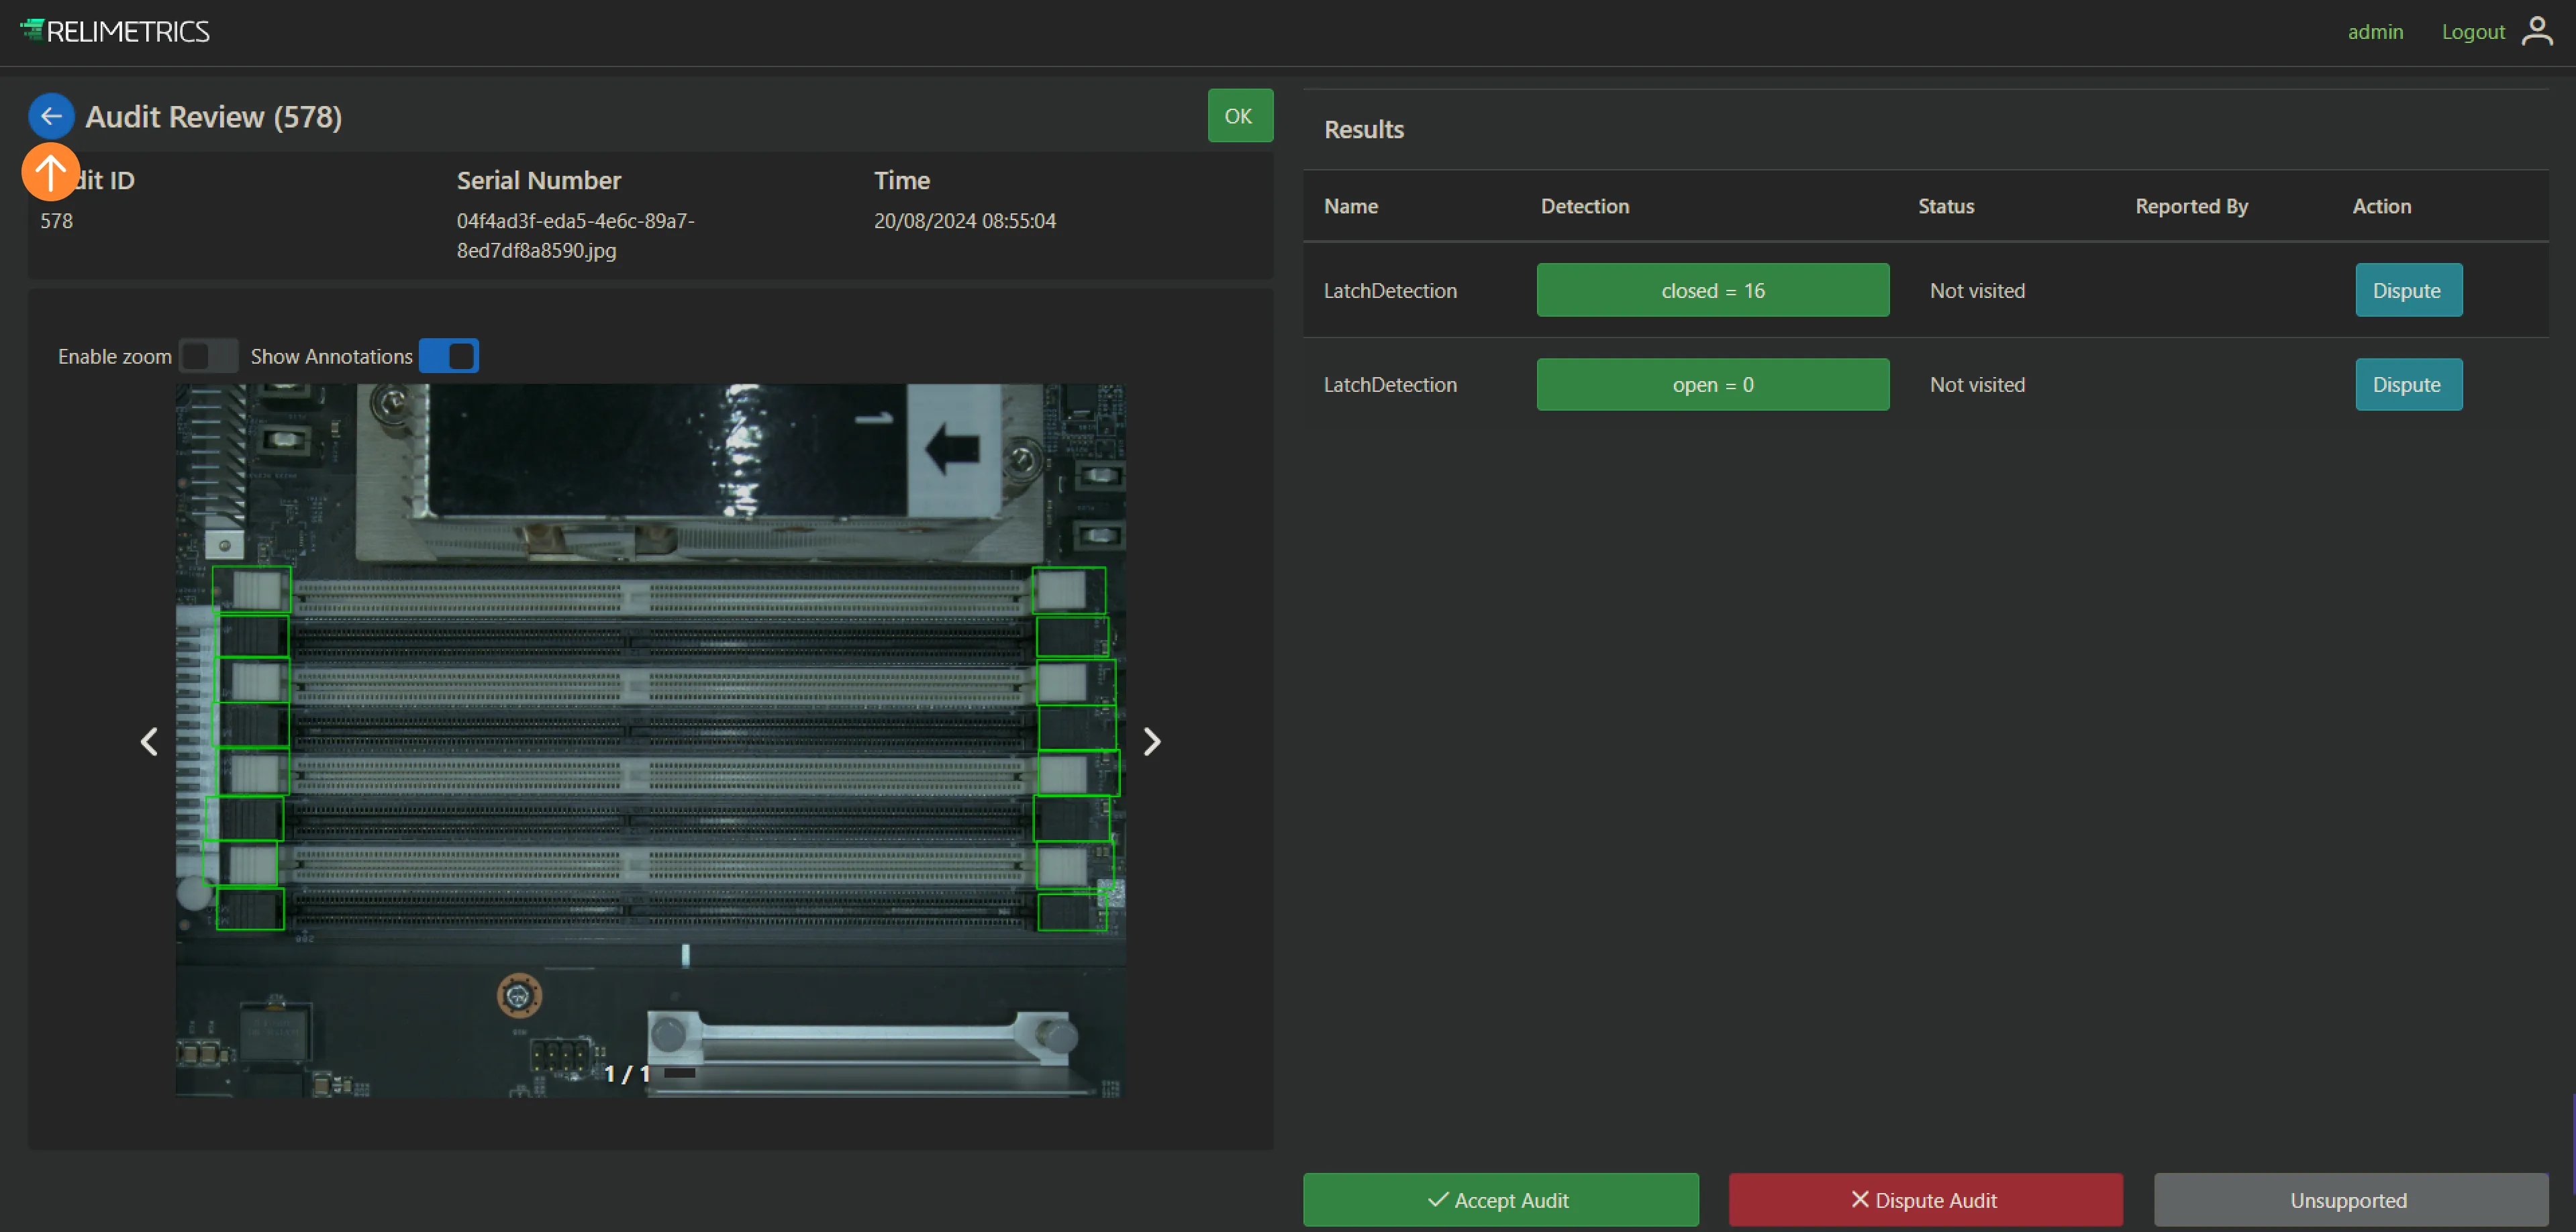
Task: Click the Status column header
Action: pos(1946,206)
